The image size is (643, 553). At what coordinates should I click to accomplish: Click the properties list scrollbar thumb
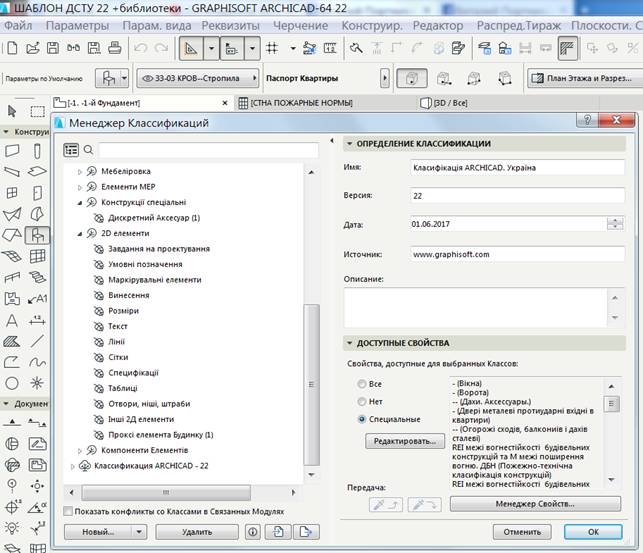point(611,404)
